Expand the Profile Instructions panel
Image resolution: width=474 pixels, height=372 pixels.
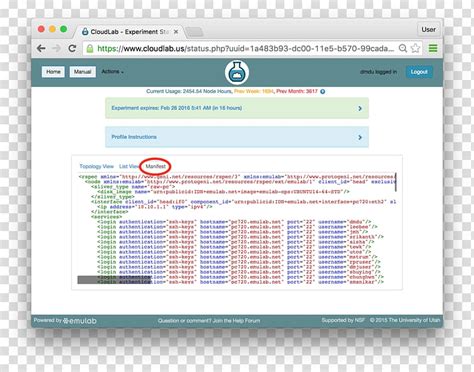tap(237, 137)
